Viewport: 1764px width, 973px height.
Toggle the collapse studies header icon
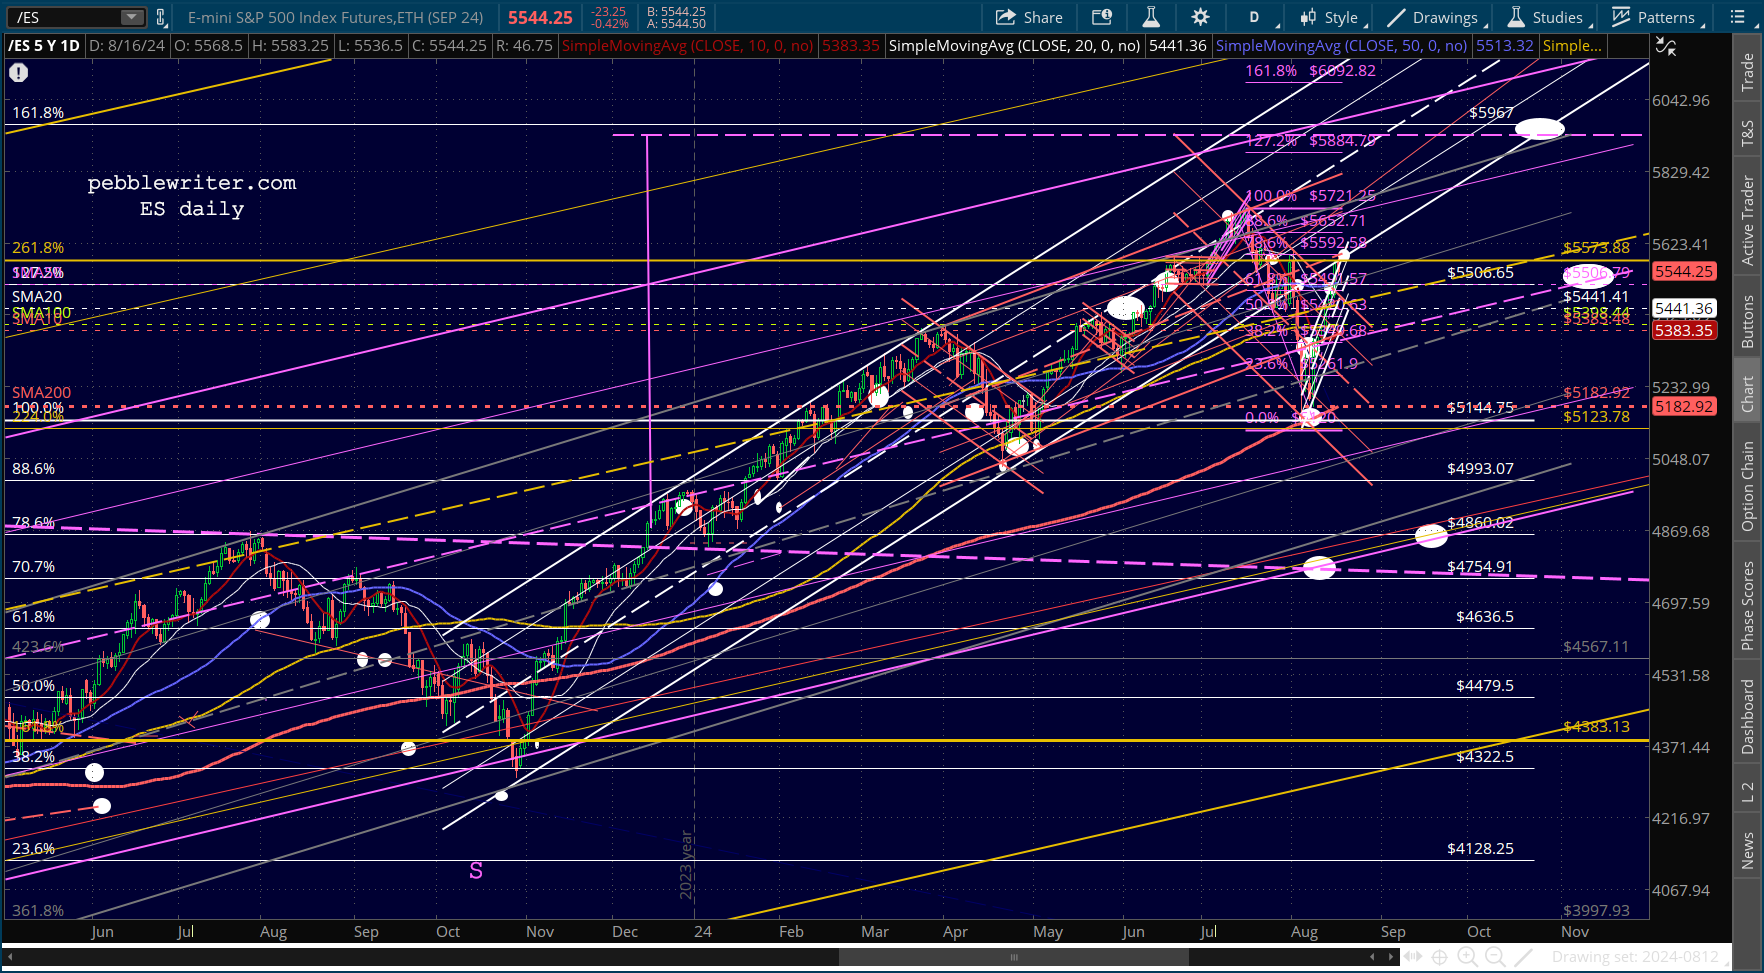1665,46
